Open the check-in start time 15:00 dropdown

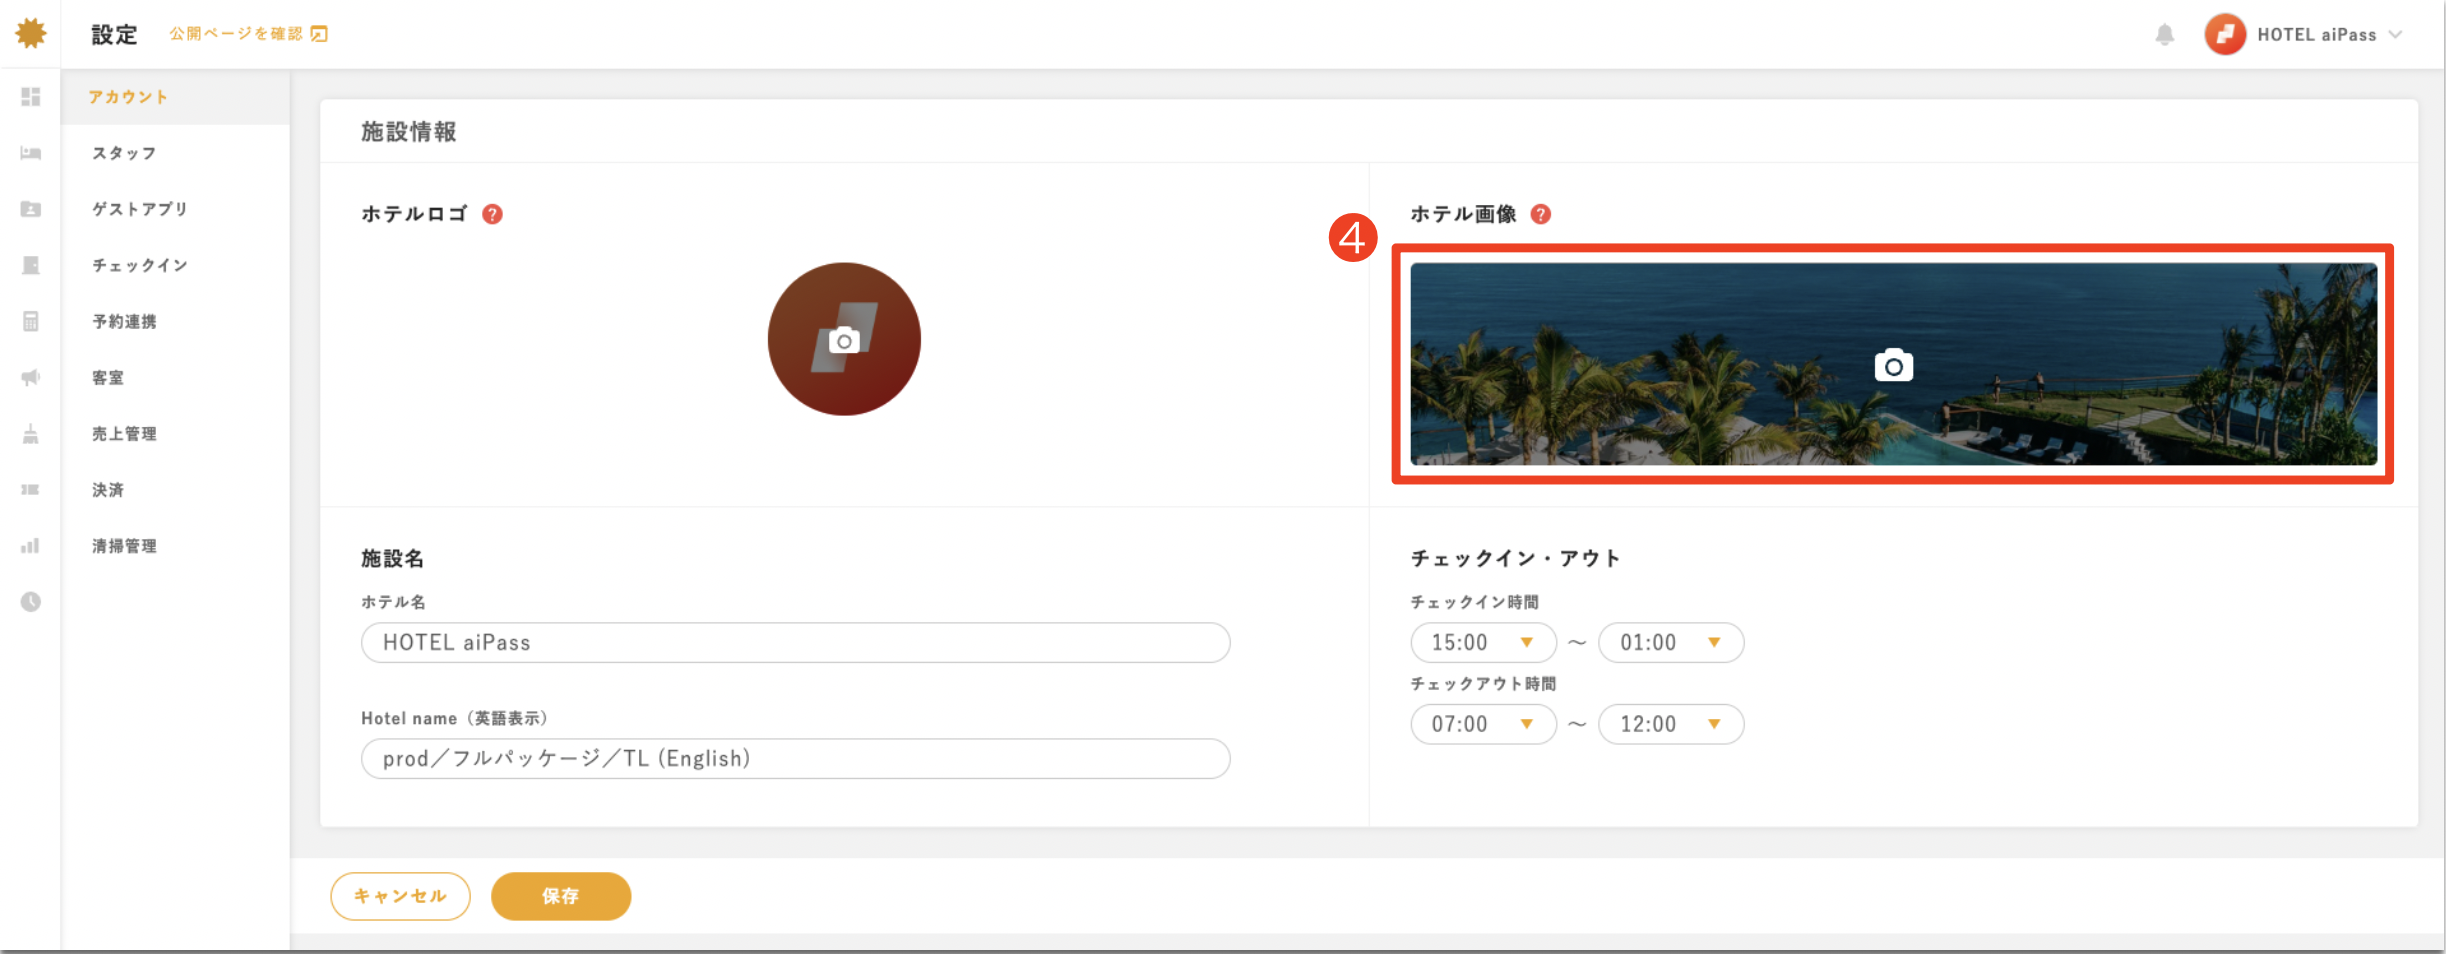[x=1483, y=642]
